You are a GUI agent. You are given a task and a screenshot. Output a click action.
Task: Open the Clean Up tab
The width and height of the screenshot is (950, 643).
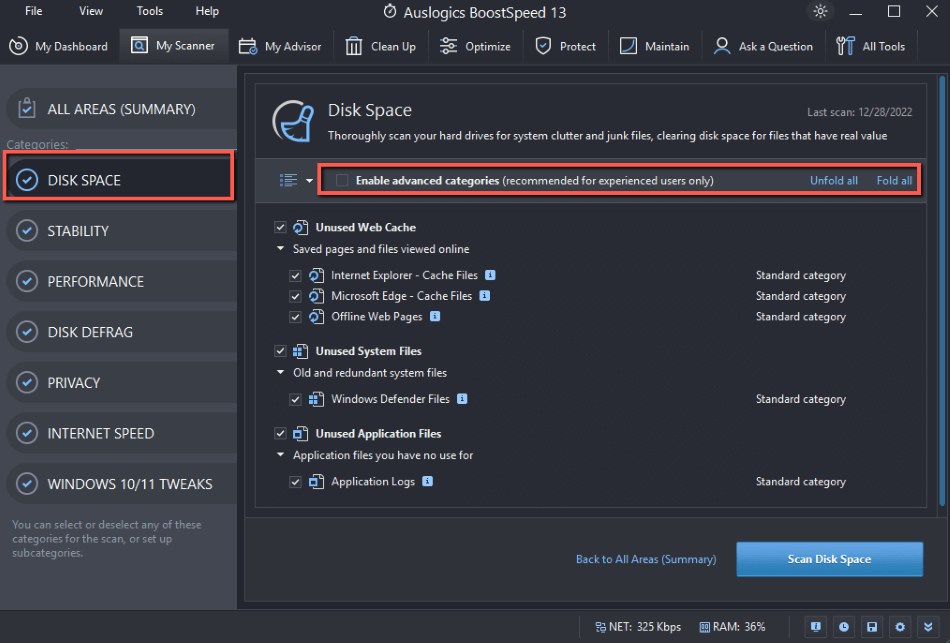(380, 46)
